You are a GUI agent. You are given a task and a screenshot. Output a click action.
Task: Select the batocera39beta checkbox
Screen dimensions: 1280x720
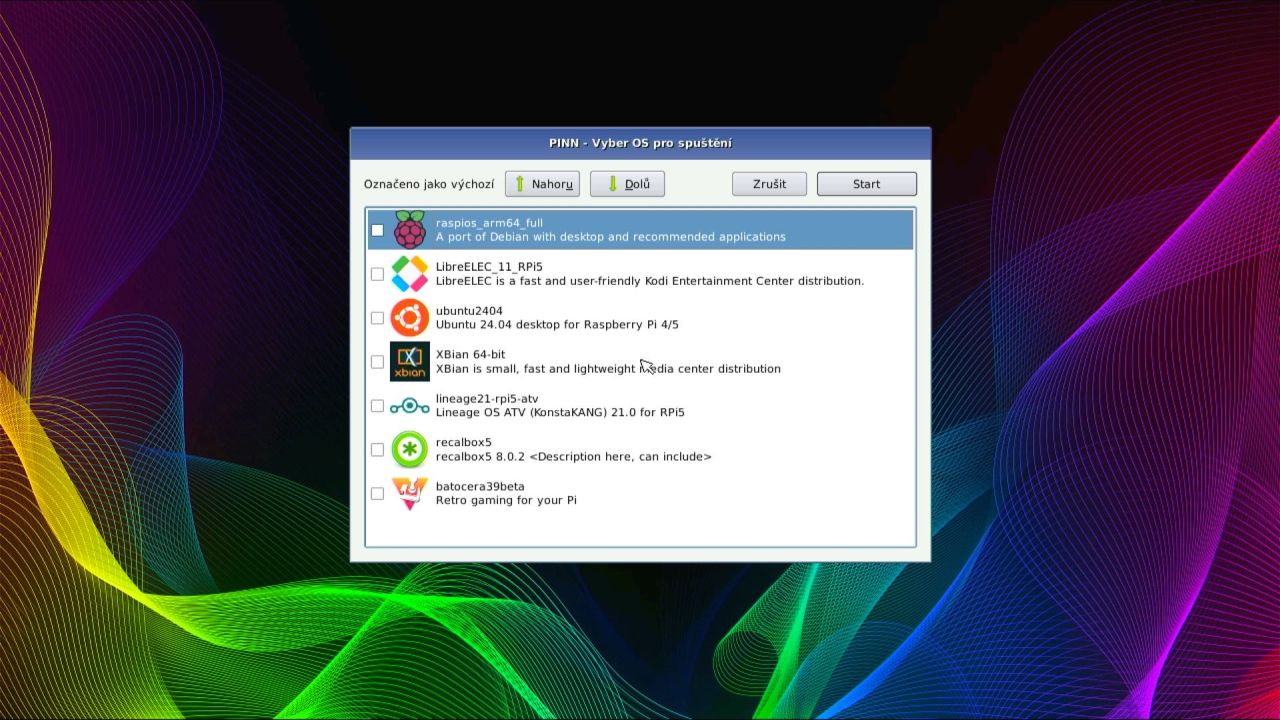coord(377,494)
